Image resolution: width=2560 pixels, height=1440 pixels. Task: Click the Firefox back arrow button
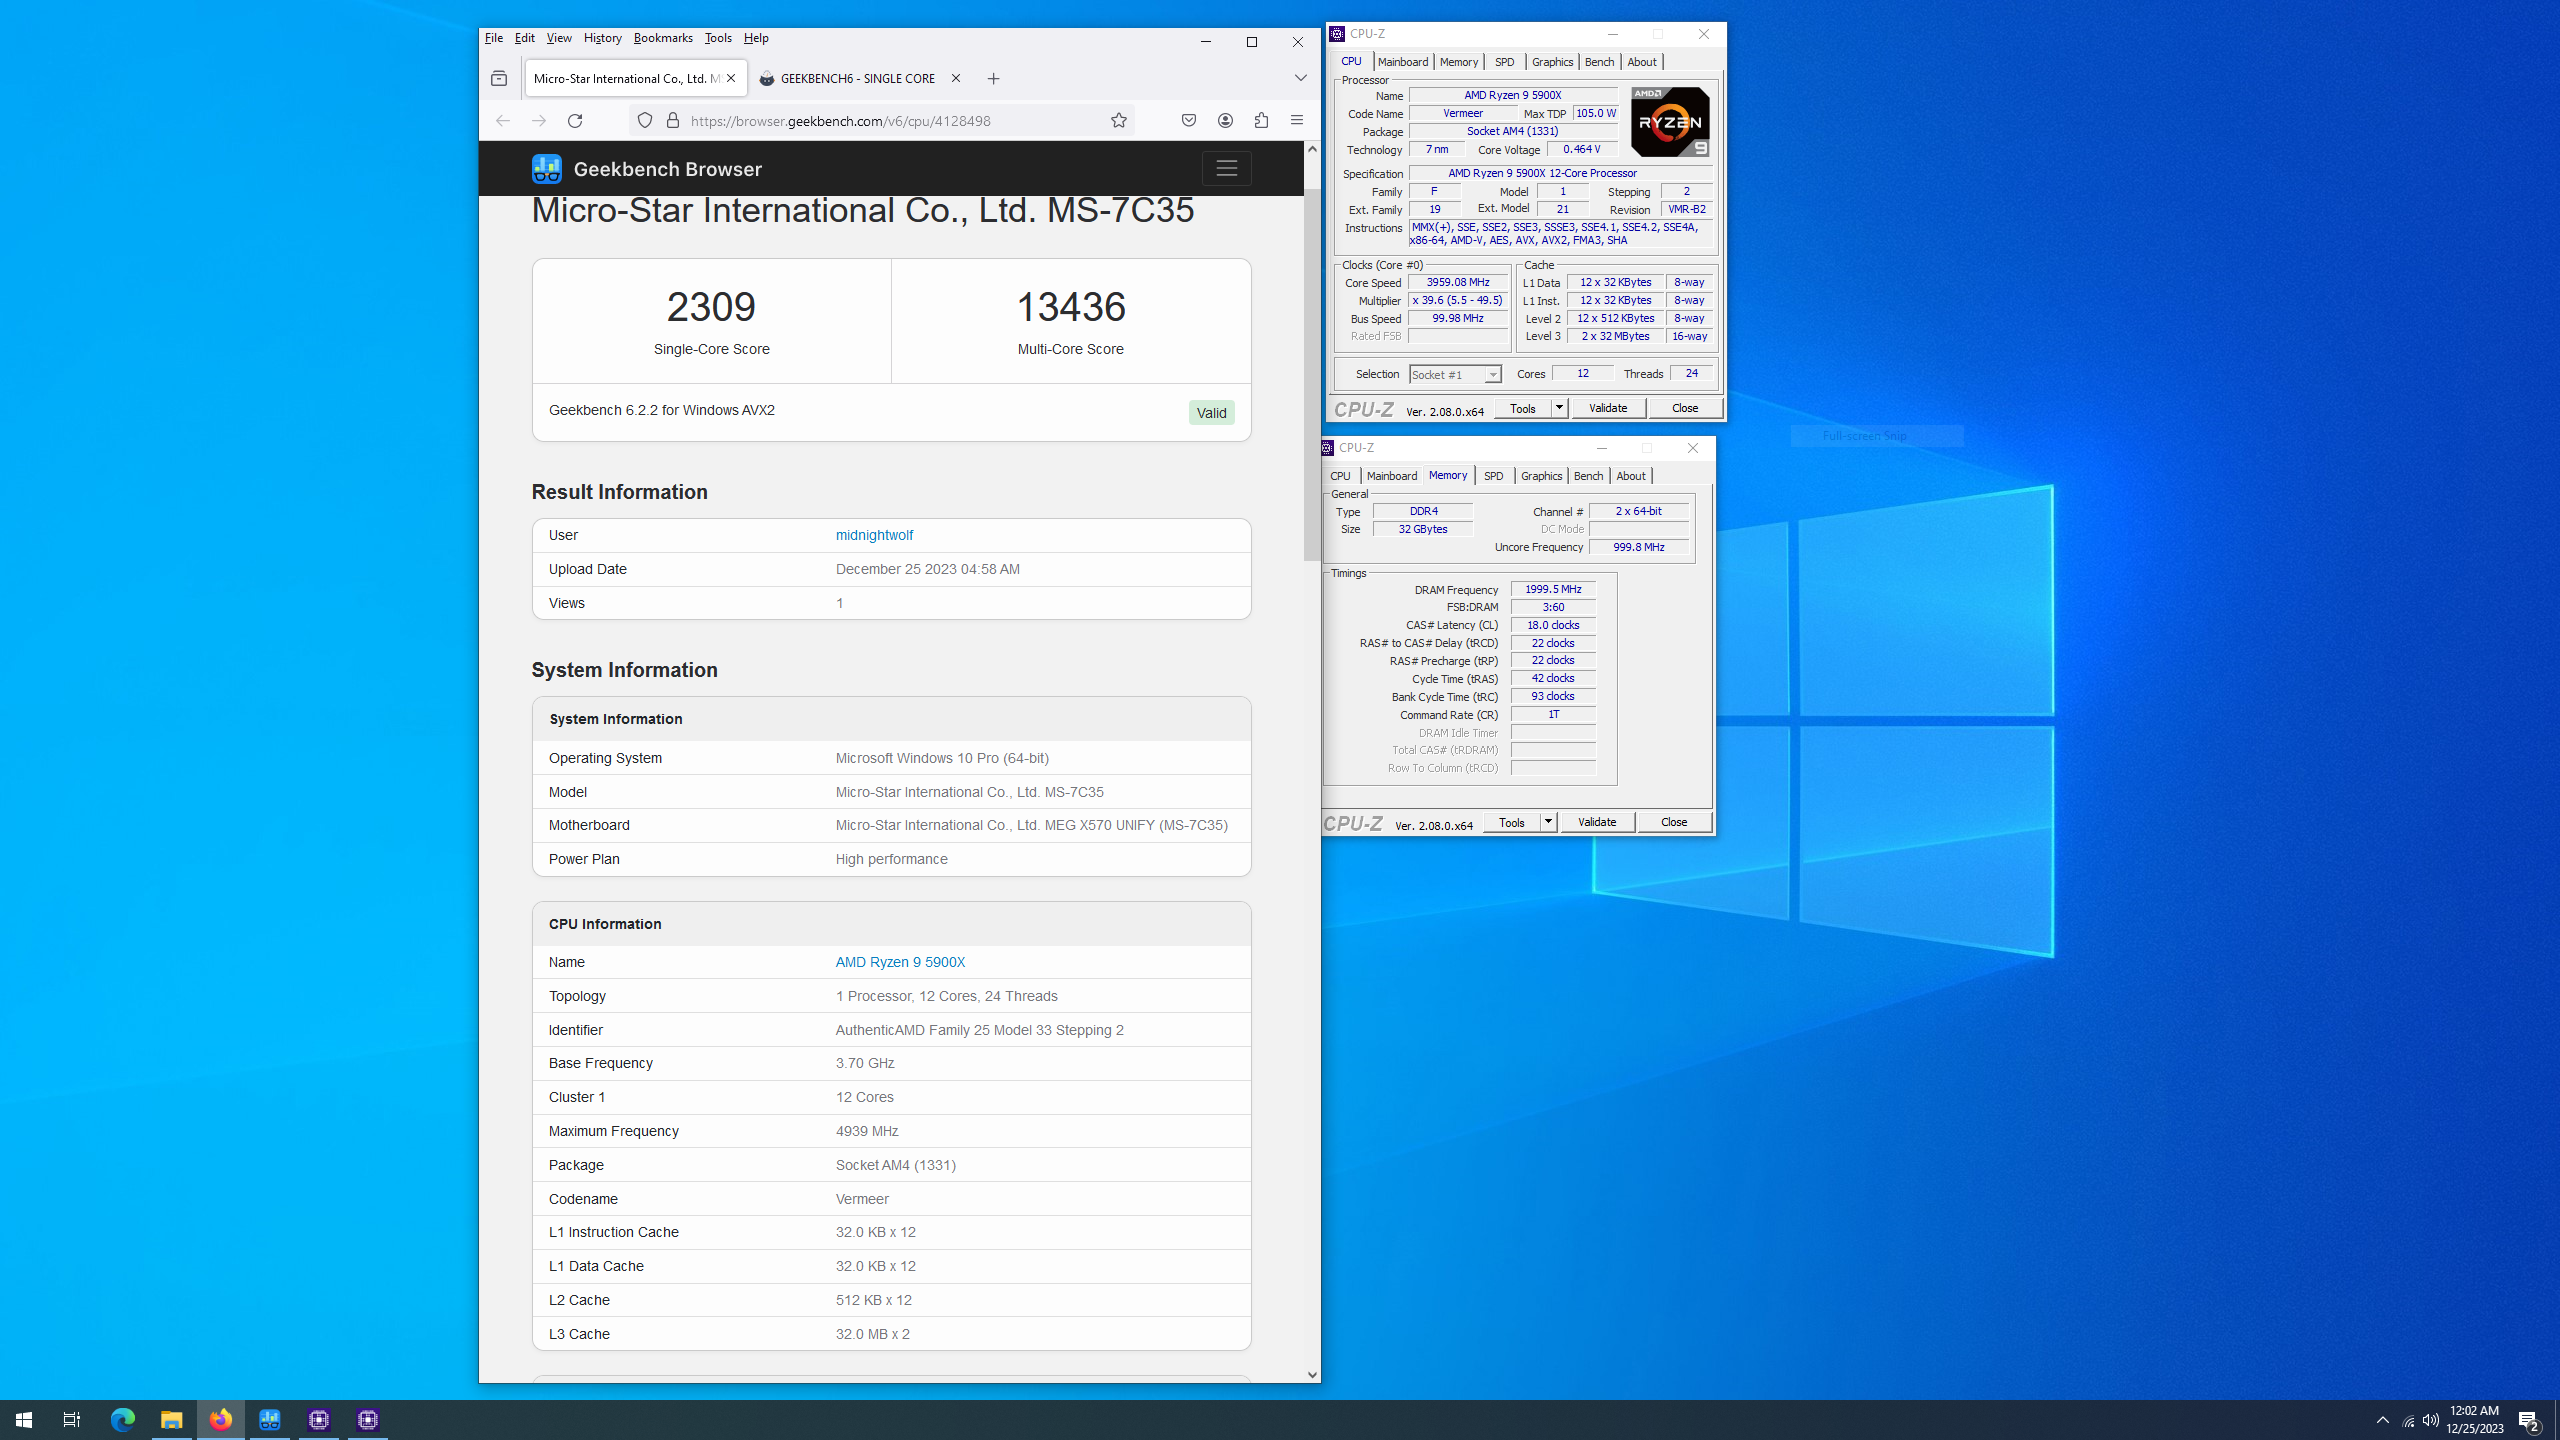[503, 121]
